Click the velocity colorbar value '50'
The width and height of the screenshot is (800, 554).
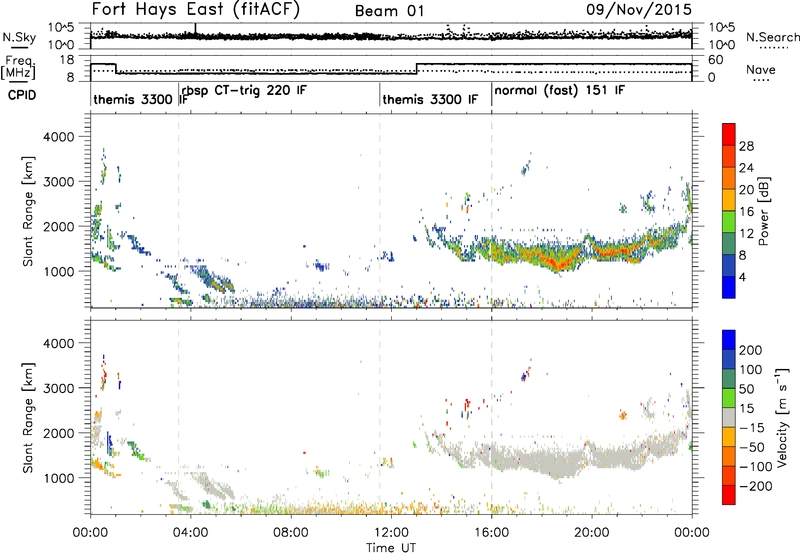746,389
